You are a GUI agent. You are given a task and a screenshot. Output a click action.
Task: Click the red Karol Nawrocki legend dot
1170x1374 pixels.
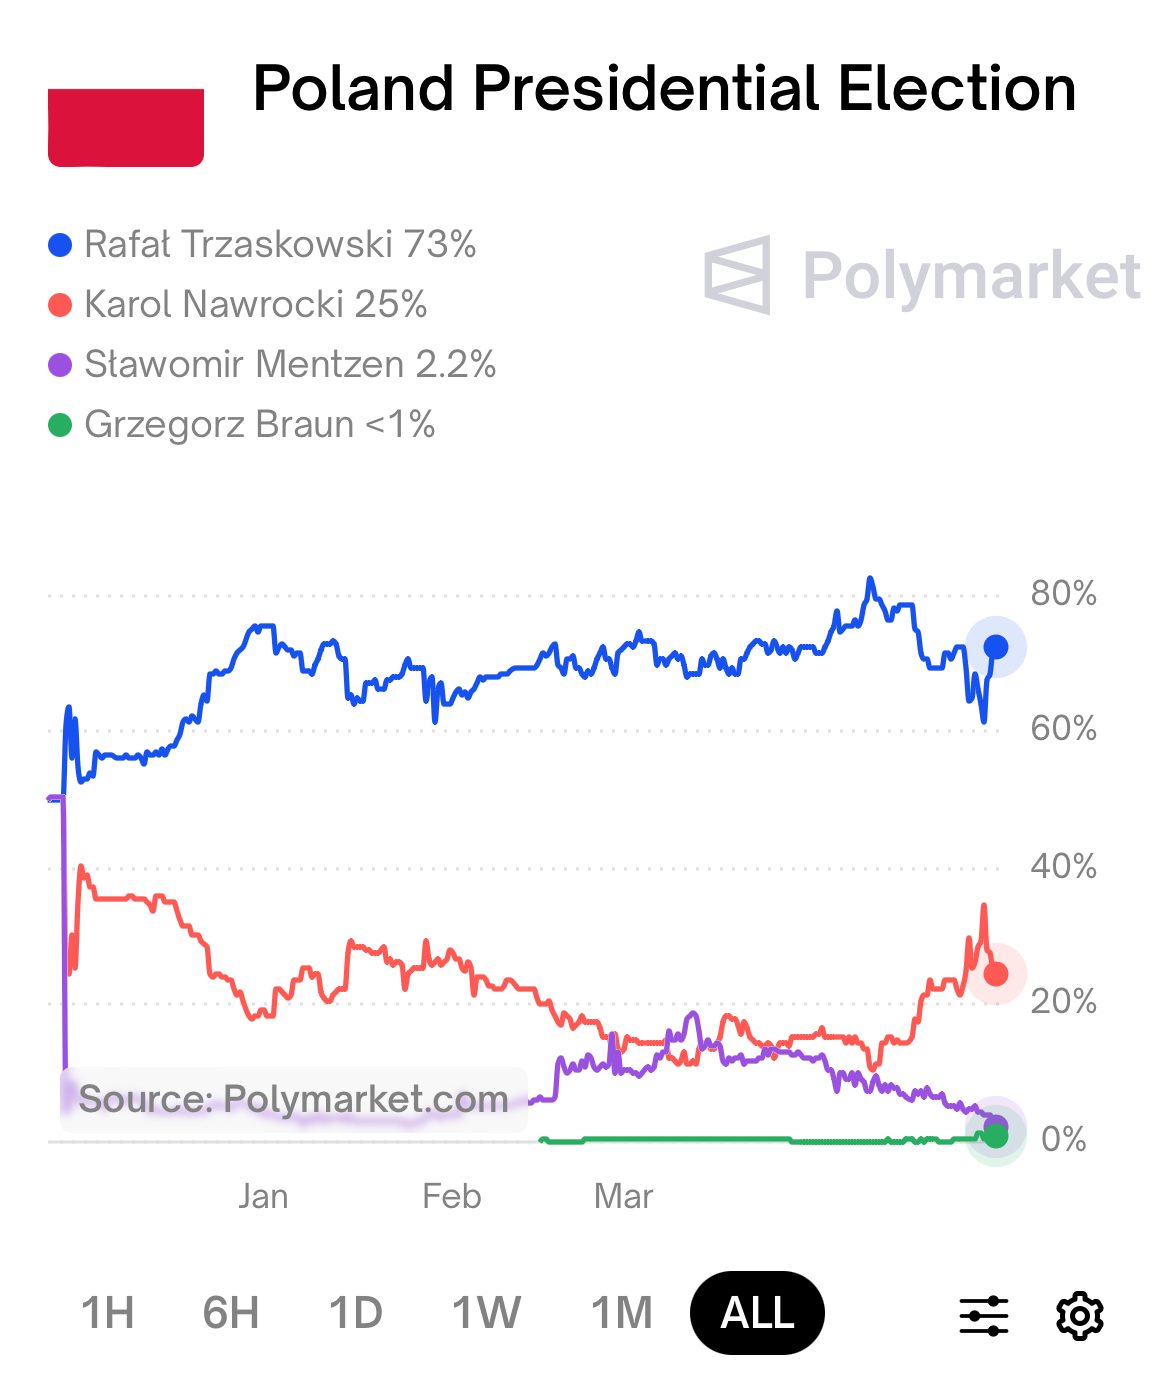(x=60, y=305)
